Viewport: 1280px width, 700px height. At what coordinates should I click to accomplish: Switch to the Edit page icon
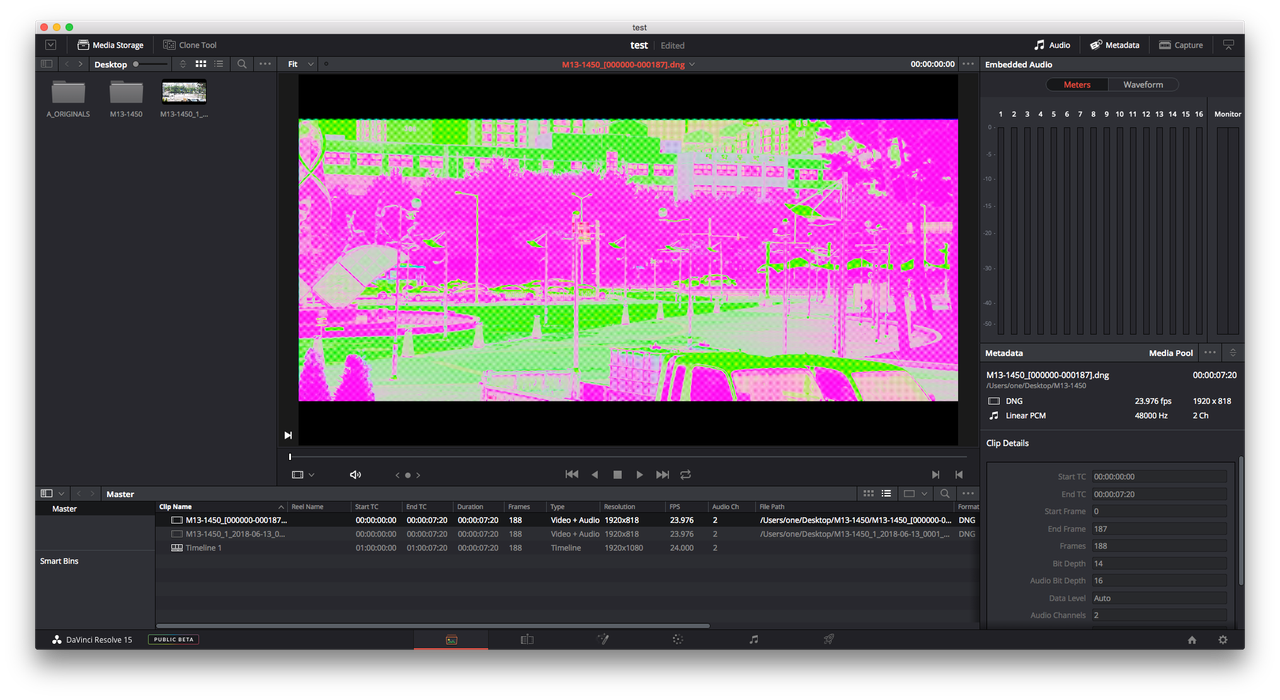coord(527,640)
